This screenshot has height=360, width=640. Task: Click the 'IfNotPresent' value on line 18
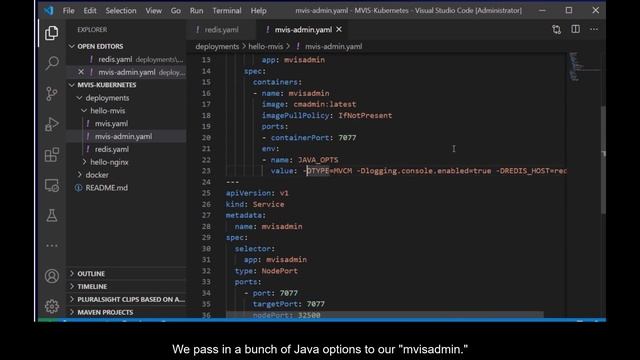pyautogui.click(x=365, y=116)
